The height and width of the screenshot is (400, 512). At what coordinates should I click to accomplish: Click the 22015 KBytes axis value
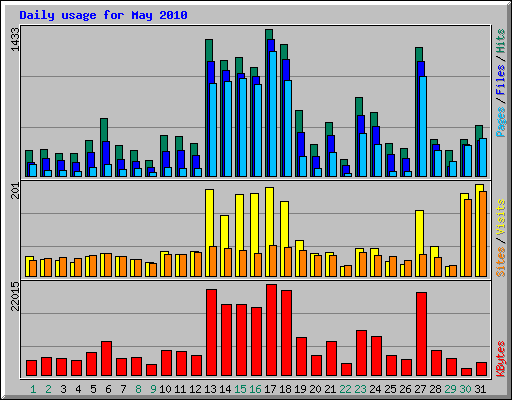point(15,296)
